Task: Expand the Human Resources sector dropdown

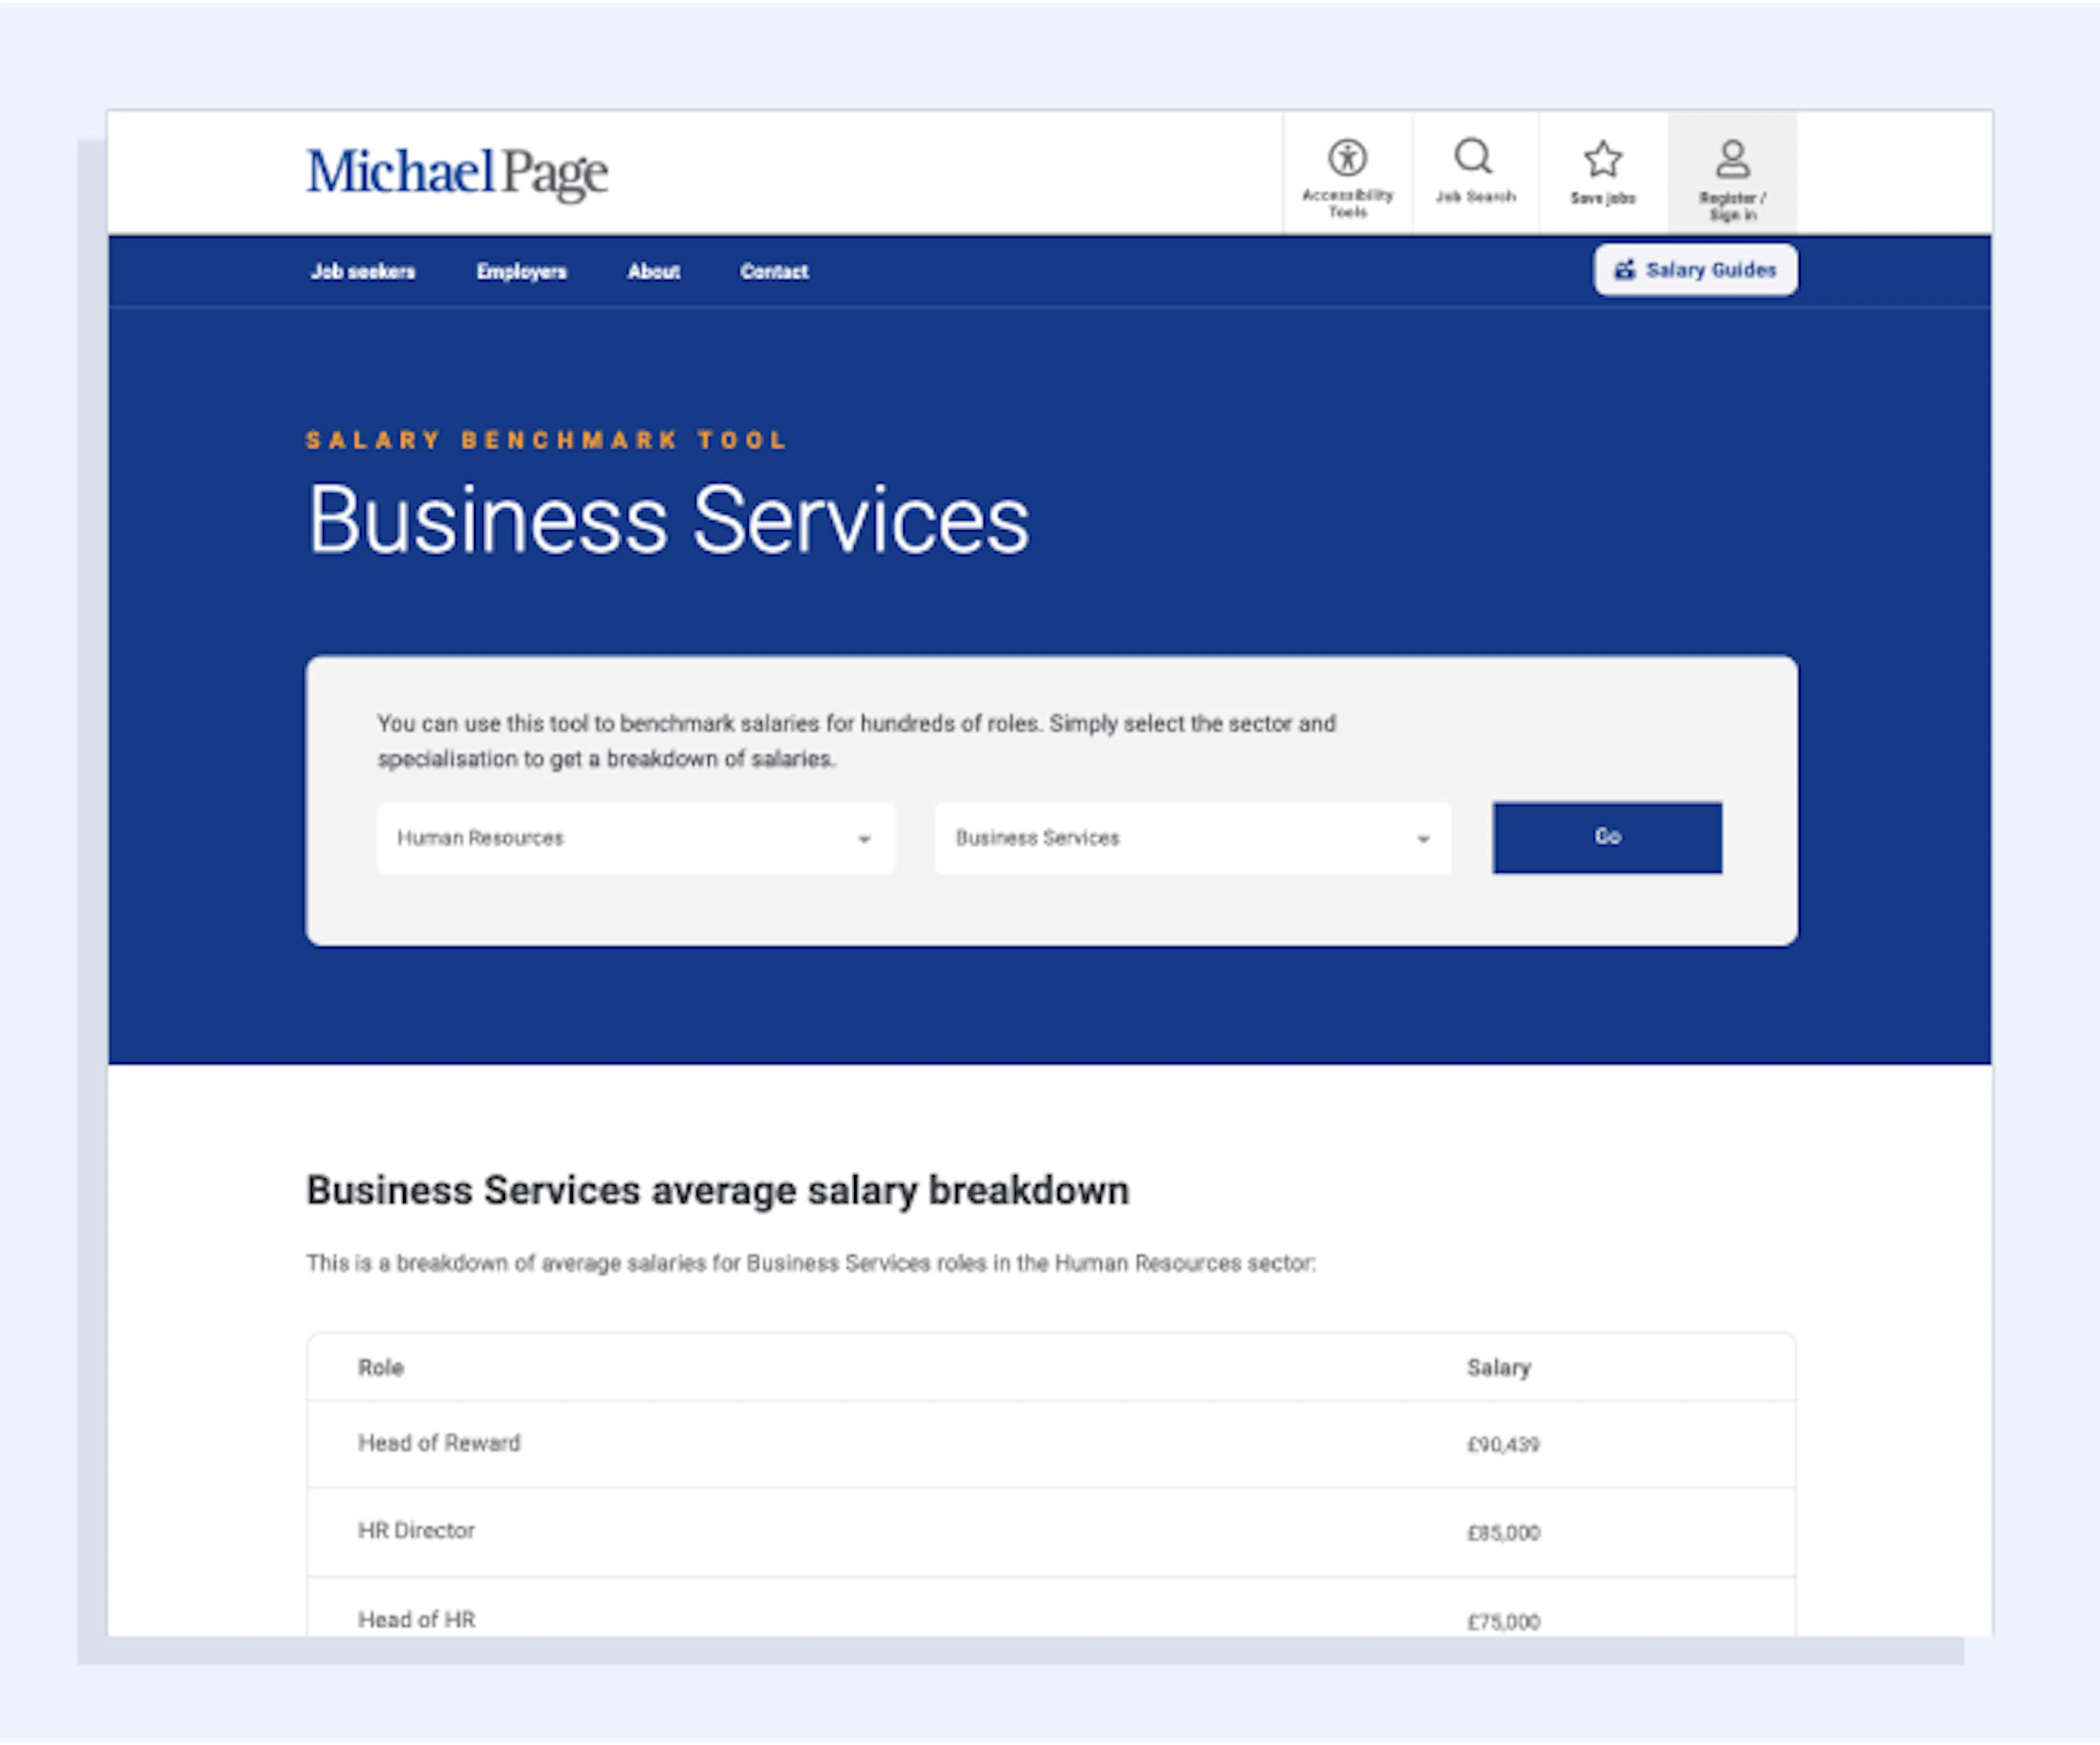Action: click(635, 838)
